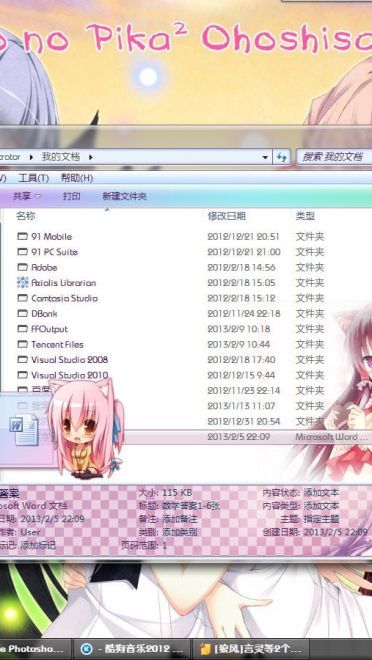Image resolution: width=372 pixels, height=660 pixels.
Task: Click 添加备注 in details pane
Action: coord(180,519)
